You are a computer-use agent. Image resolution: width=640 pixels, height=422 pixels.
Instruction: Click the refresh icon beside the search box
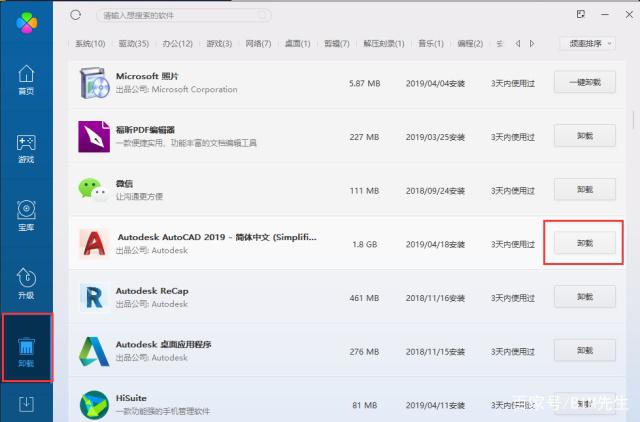click(76, 16)
